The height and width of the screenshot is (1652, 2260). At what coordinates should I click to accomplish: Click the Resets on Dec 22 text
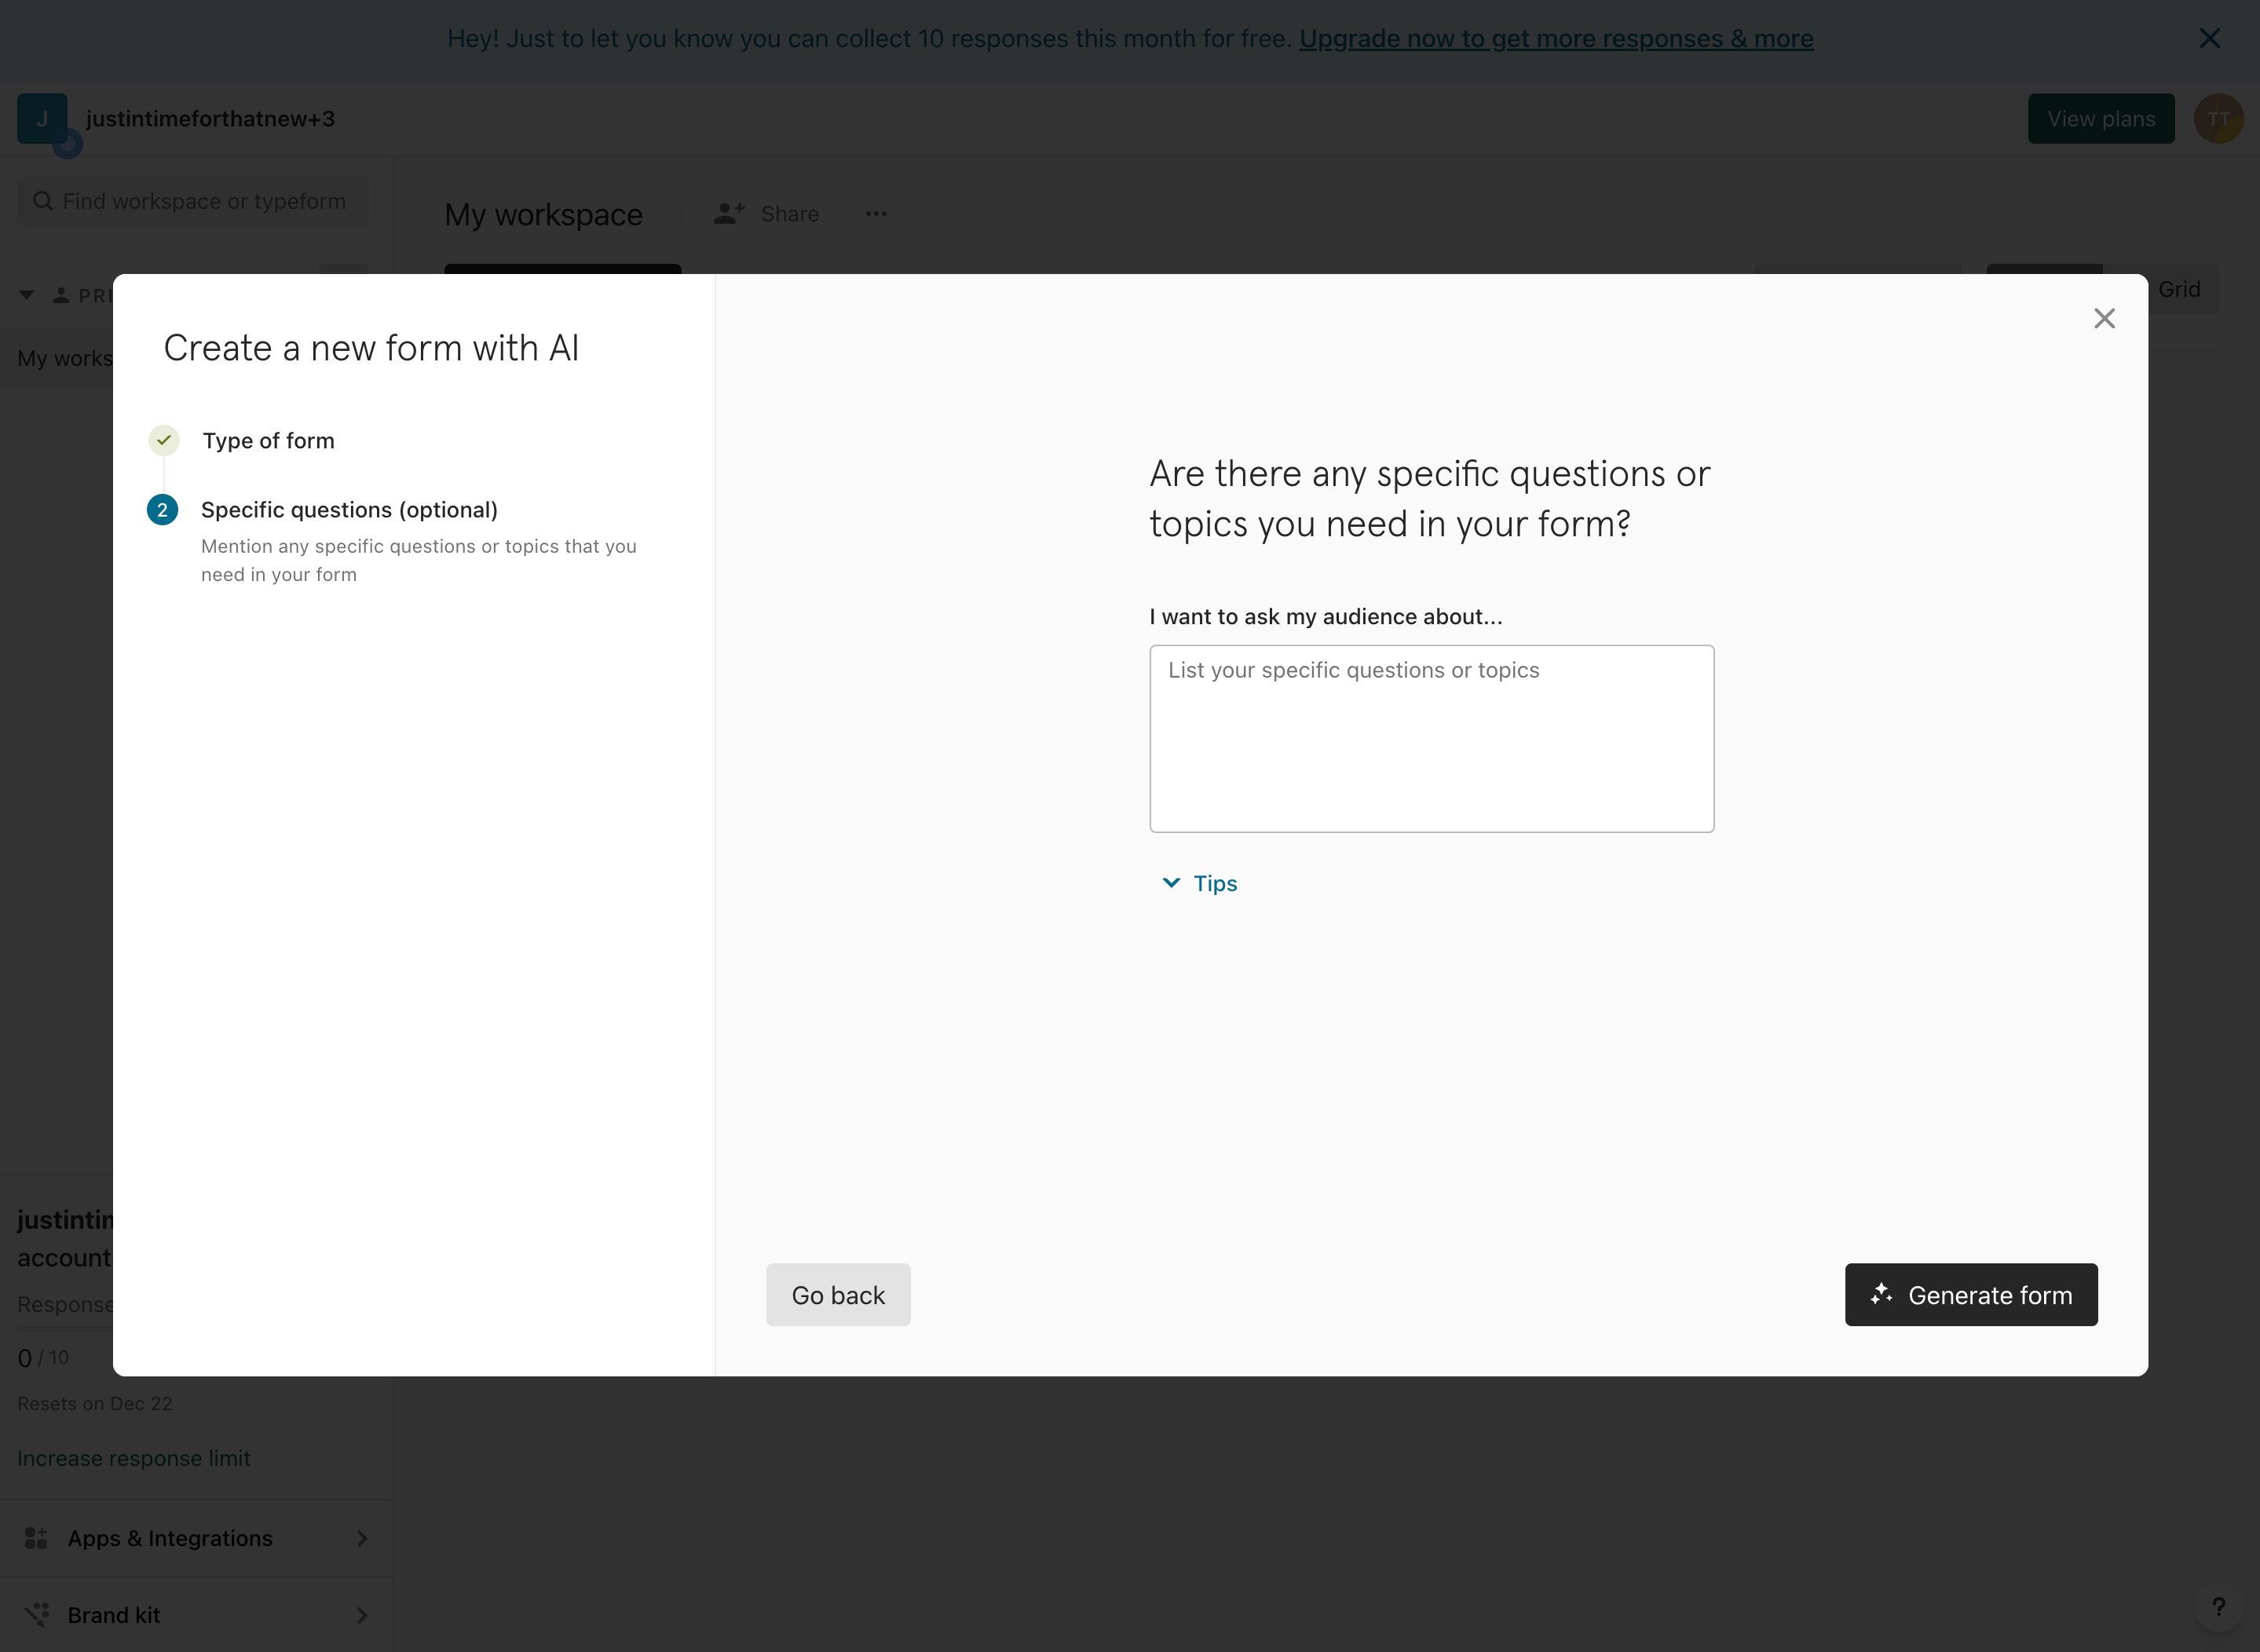[94, 1404]
